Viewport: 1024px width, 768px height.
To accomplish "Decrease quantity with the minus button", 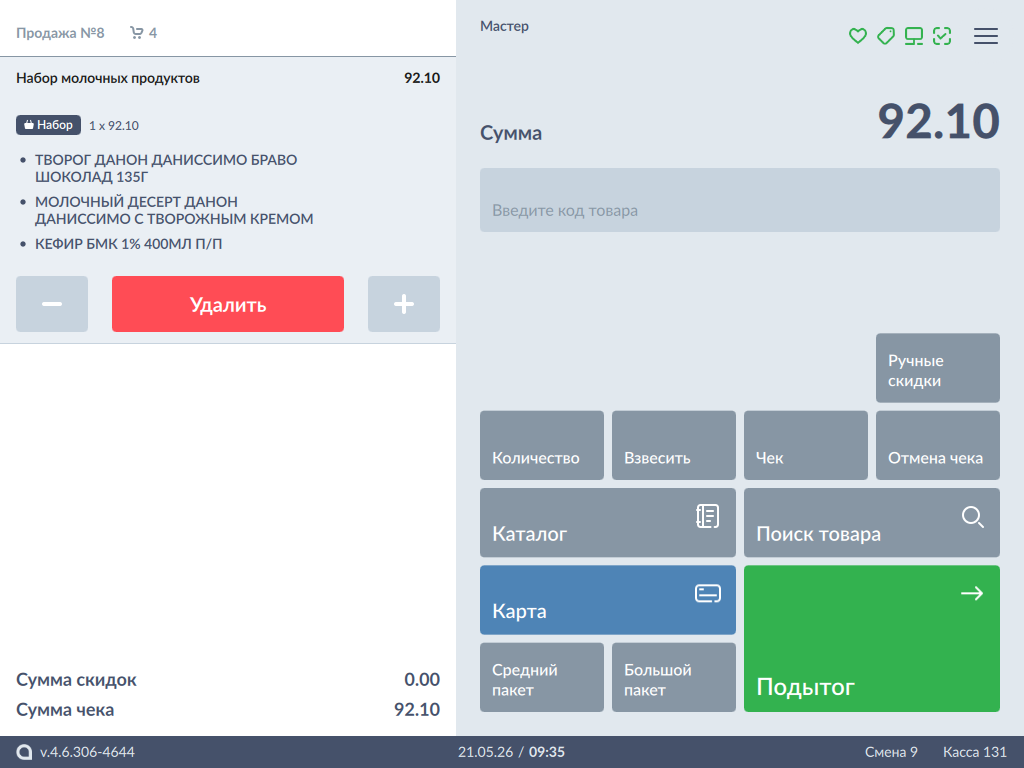I will 52,304.
